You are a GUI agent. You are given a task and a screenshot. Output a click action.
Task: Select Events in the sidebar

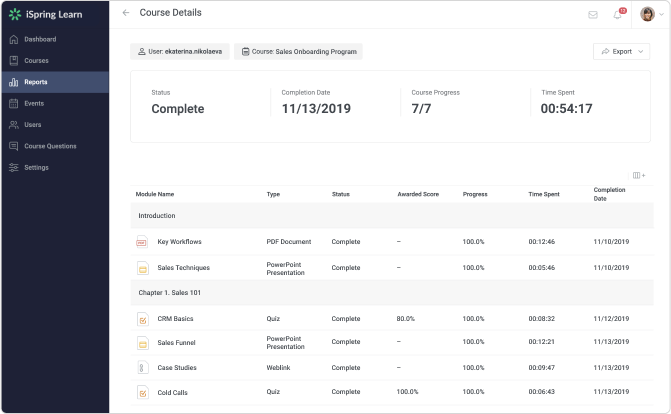55,104
